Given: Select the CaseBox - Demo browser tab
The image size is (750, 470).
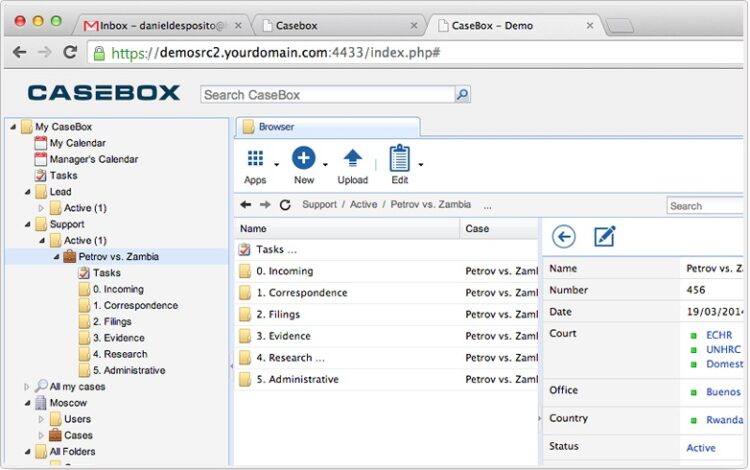Looking at the screenshot, I should pyautogui.click(x=515, y=25).
